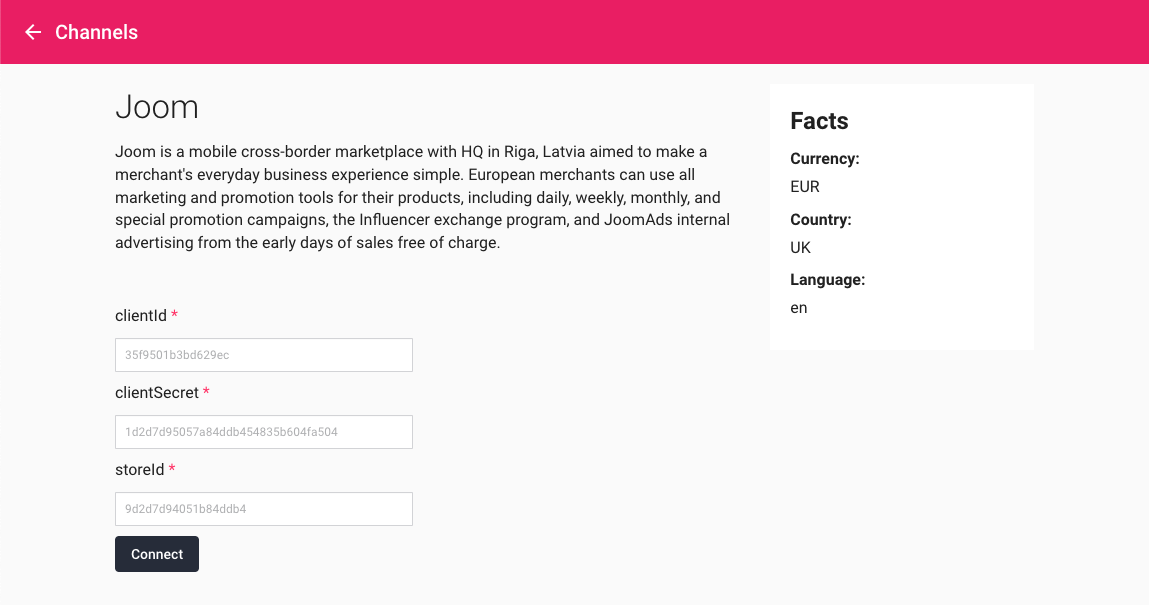Click the Joom marketplace description paragraph

point(422,197)
